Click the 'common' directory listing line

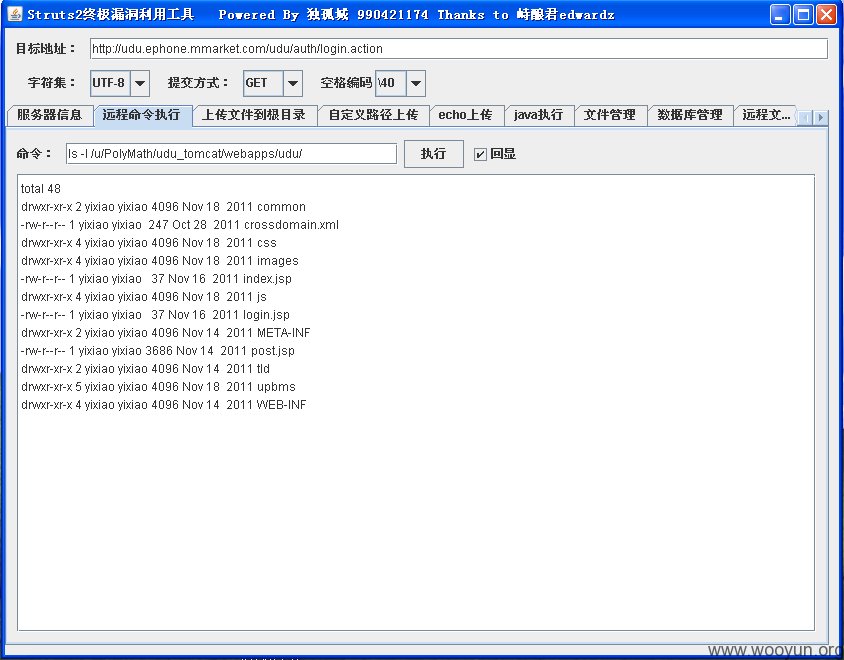(x=163, y=207)
